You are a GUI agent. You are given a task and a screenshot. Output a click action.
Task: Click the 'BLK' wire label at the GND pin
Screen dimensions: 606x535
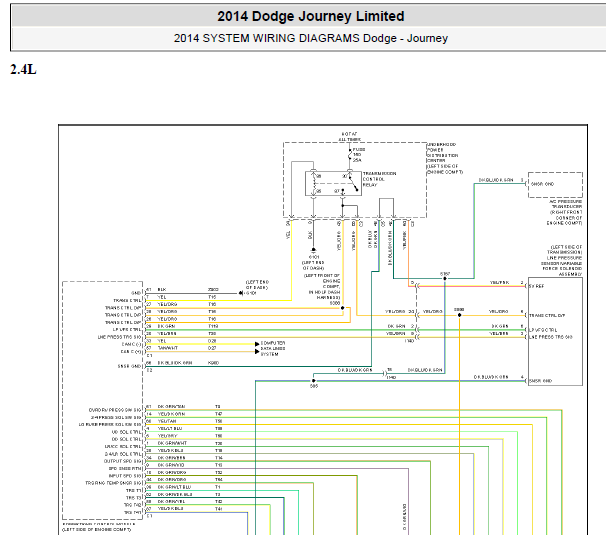tap(162, 290)
